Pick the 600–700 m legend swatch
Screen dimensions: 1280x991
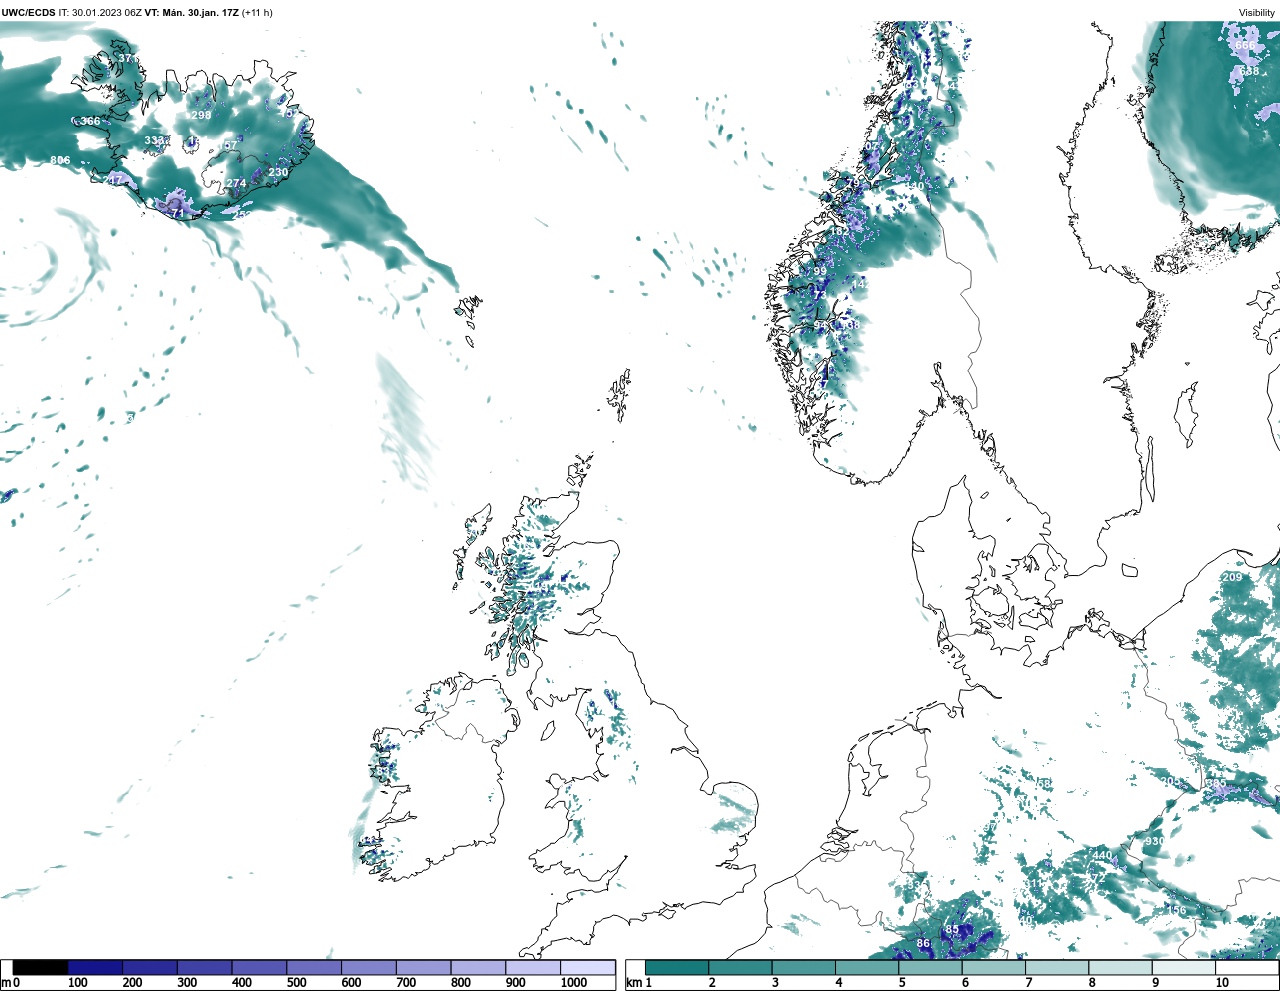coord(368,968)
